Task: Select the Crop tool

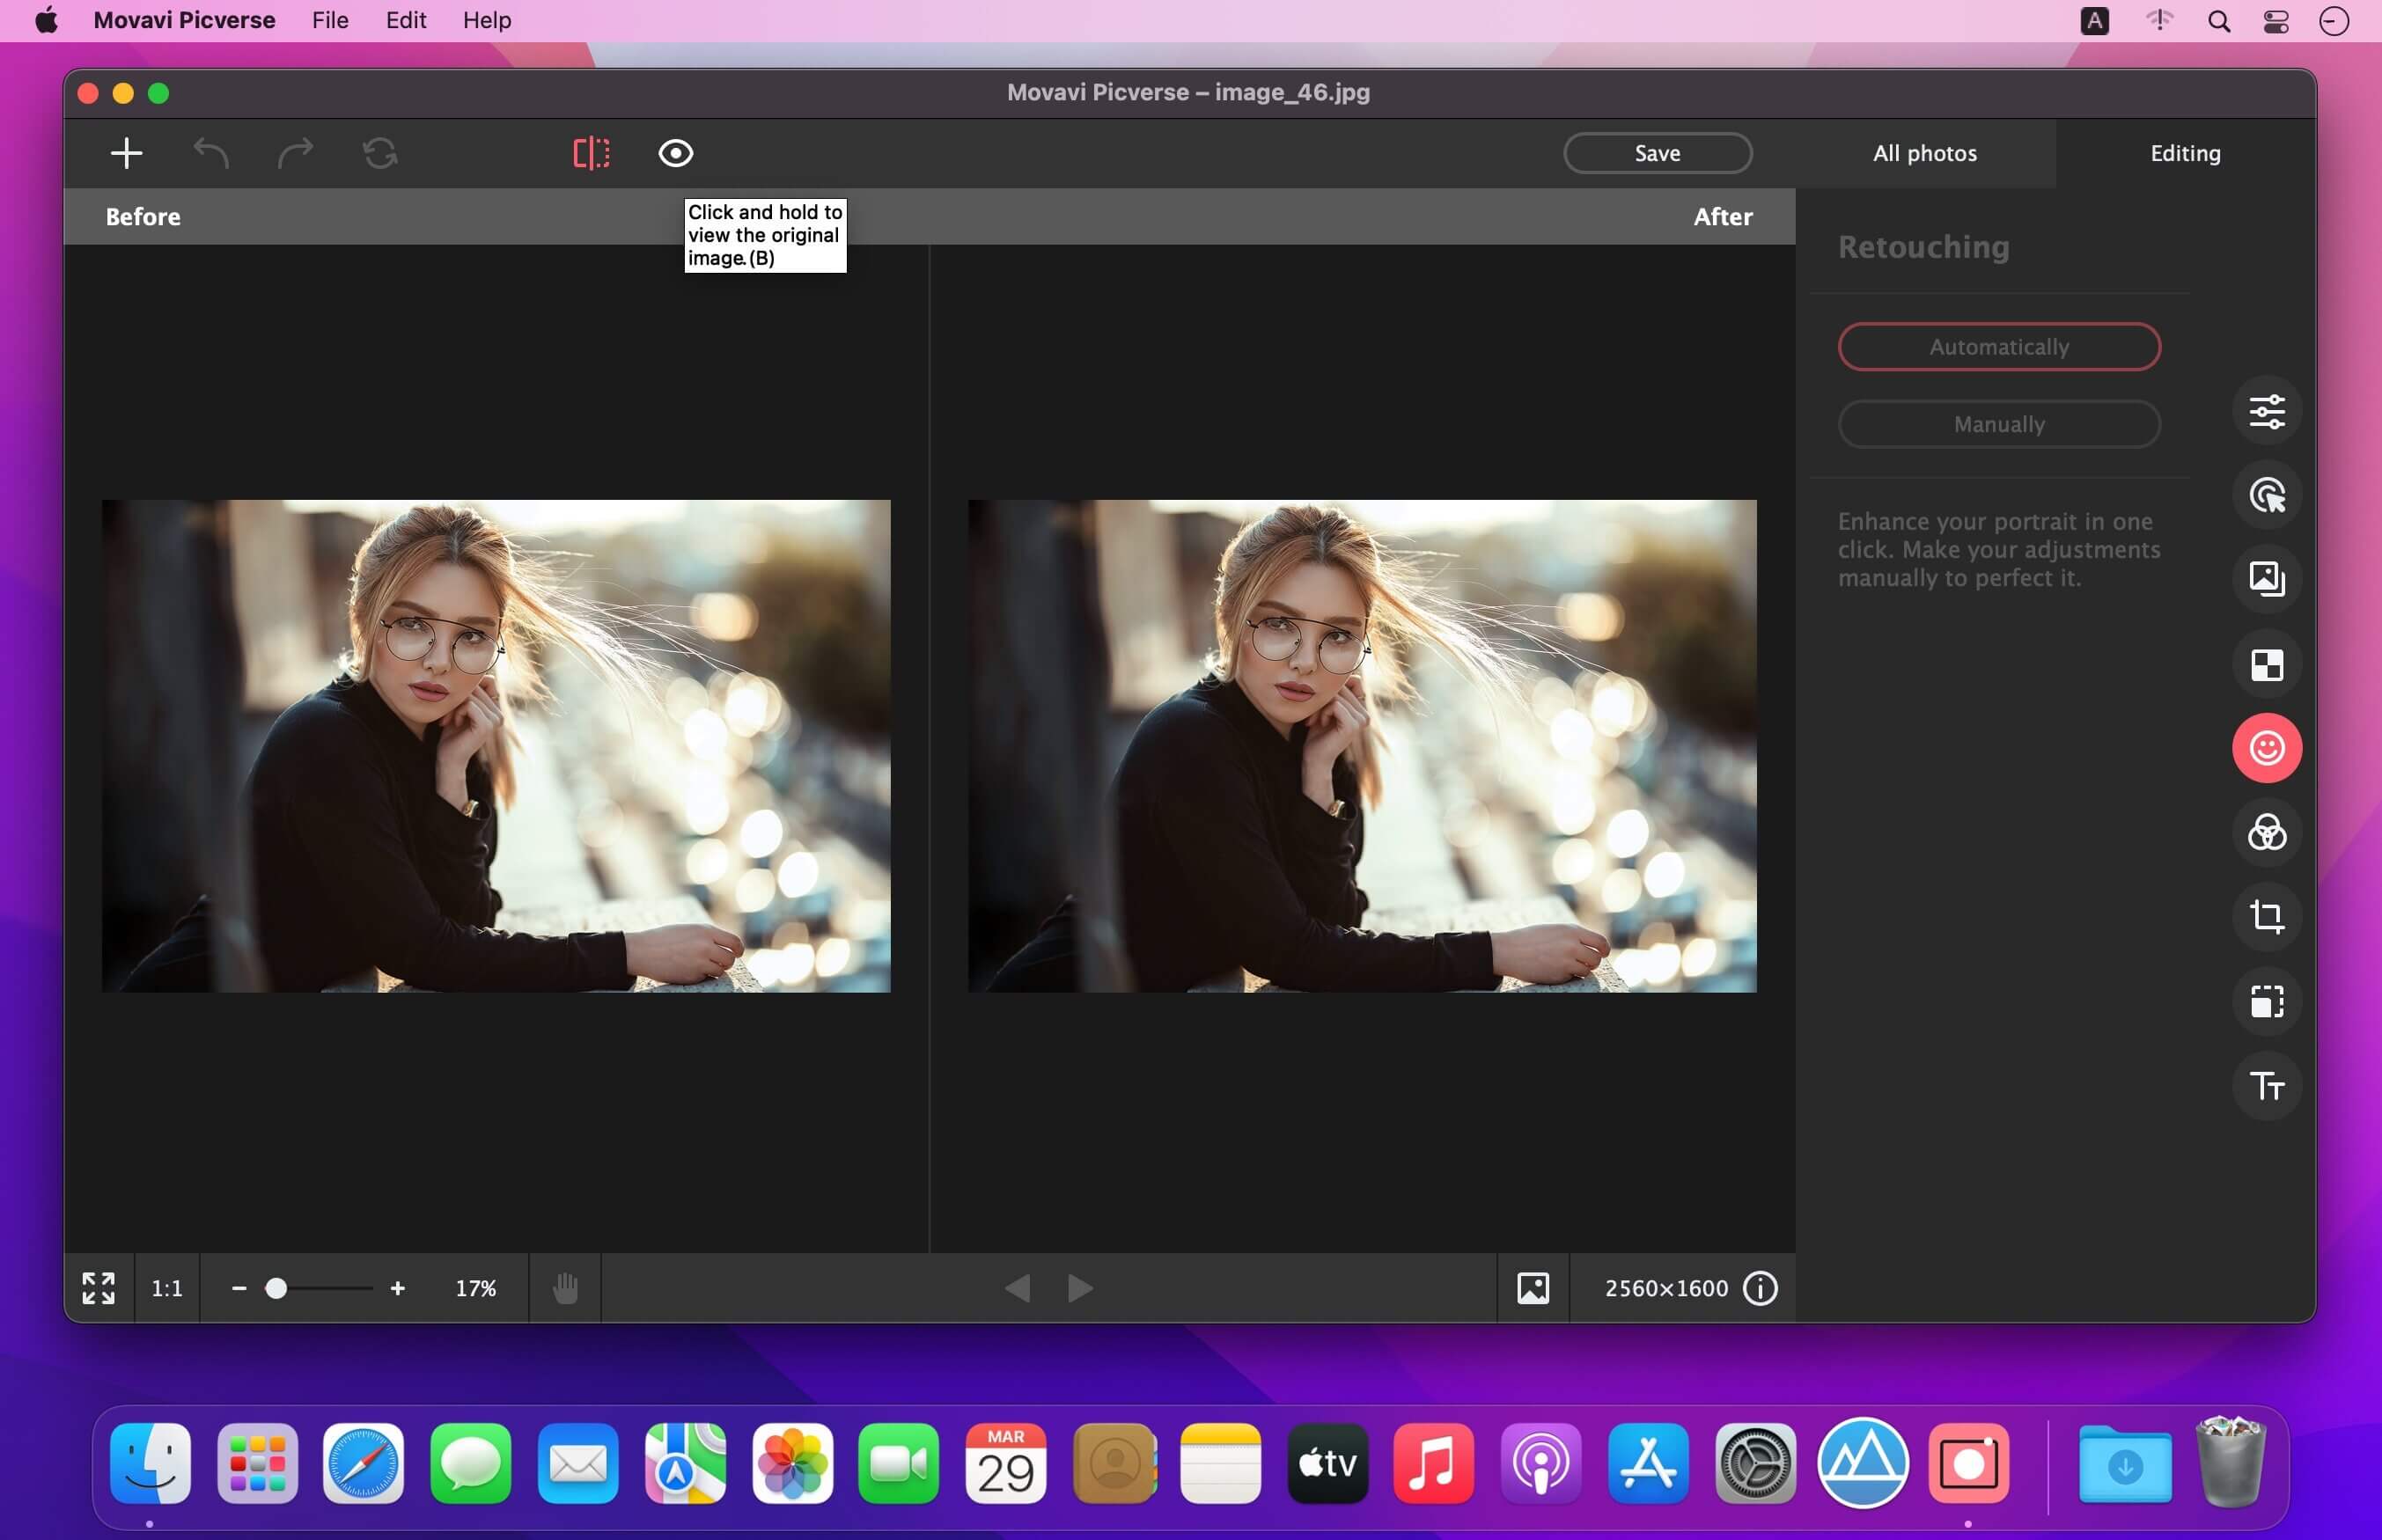Action: (x=2266, y=917)
